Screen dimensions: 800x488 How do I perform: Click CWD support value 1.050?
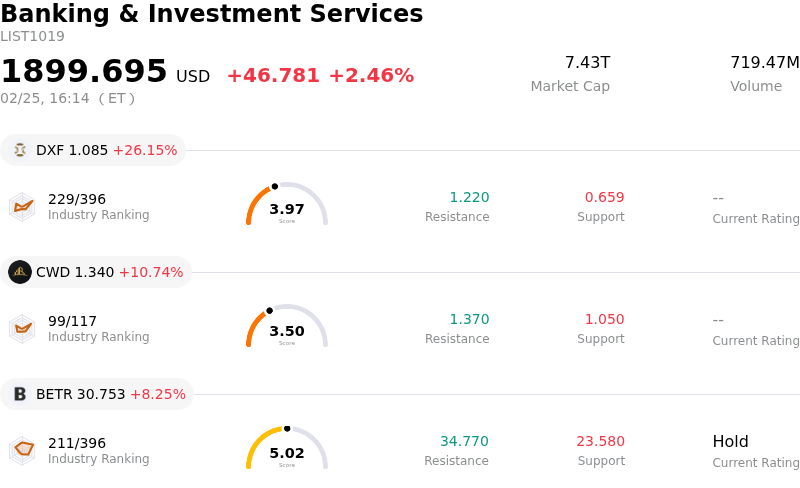pyautogui.click(x=604, y=319)
